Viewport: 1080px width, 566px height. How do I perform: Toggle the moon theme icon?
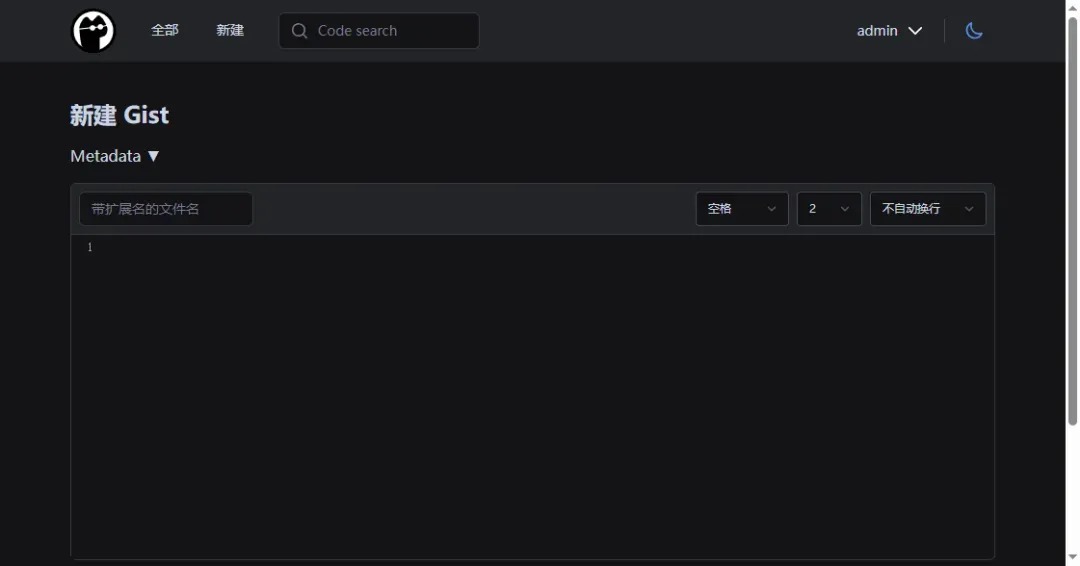974,31
